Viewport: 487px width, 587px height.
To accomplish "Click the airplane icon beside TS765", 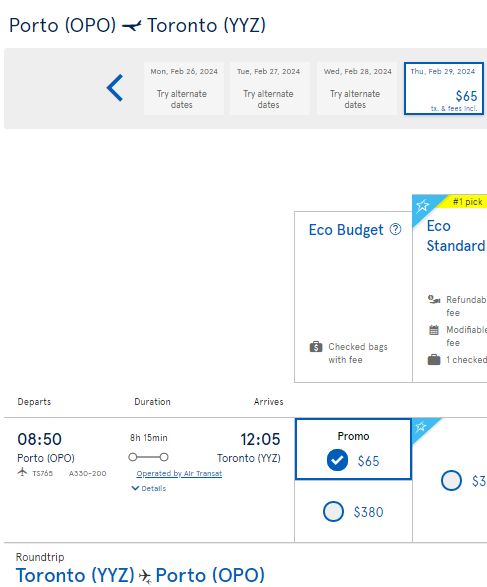I will 22,472.
